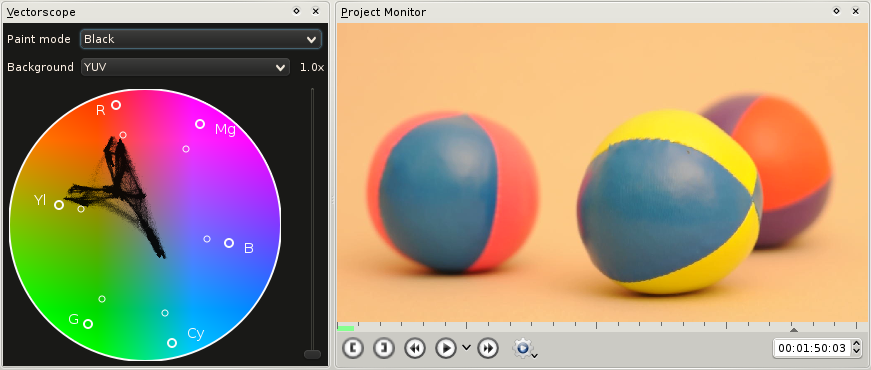The width and height of the screenshot is (871, 370).
Task: Close the Project Monitor panel
Action: [855, 11]
